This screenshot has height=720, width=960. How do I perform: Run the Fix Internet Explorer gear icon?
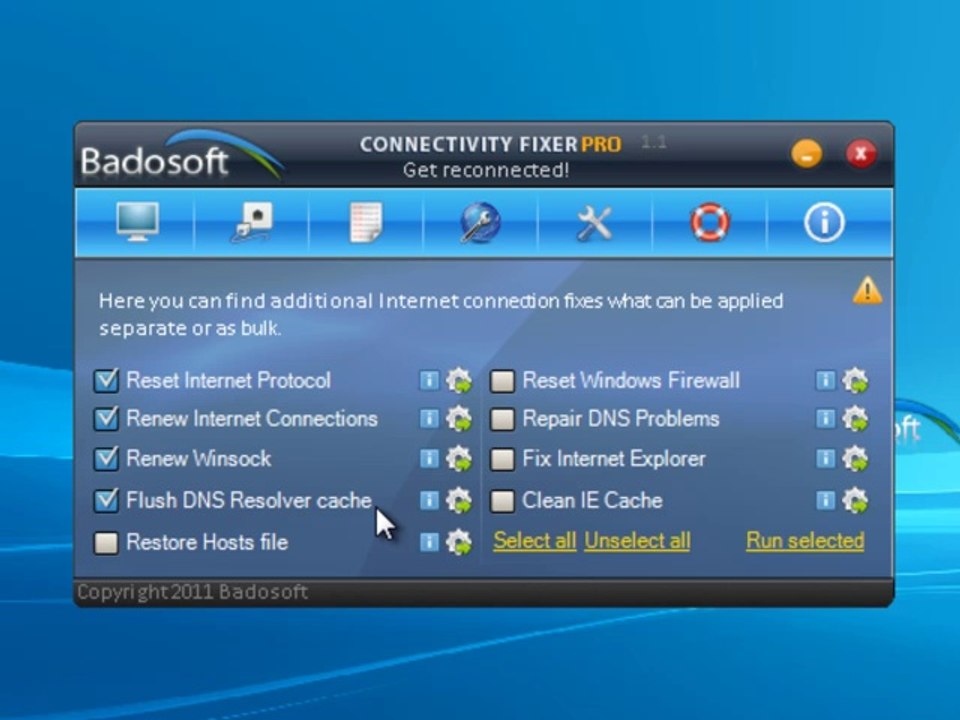855,459
